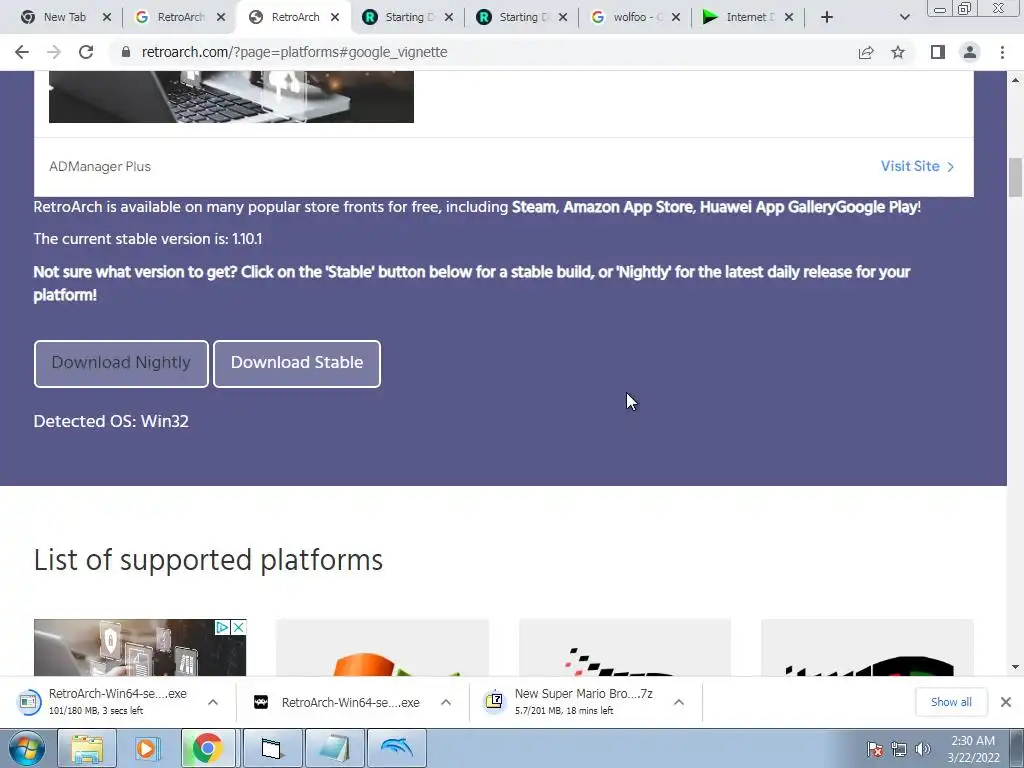Close the active RetroArch tab
Screen dimensions: 1024x768
[335, 18]
